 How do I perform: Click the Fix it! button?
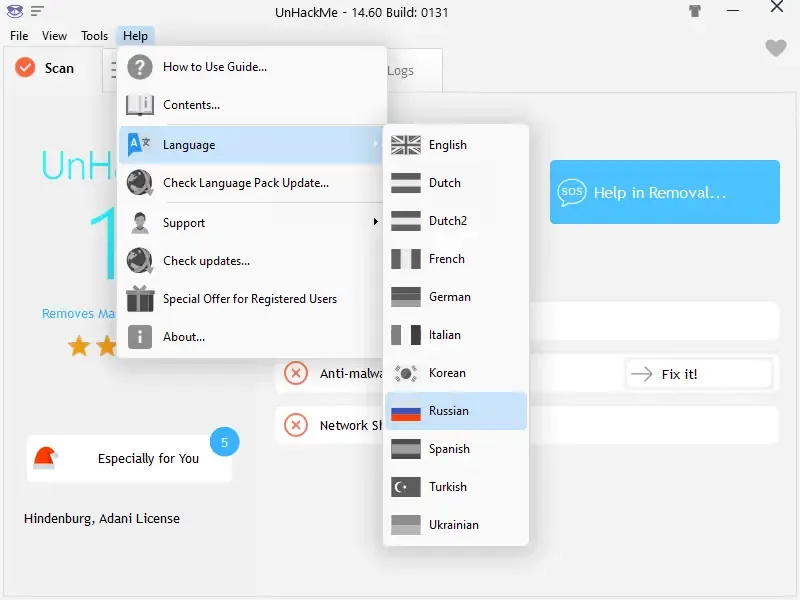(698, 373)
